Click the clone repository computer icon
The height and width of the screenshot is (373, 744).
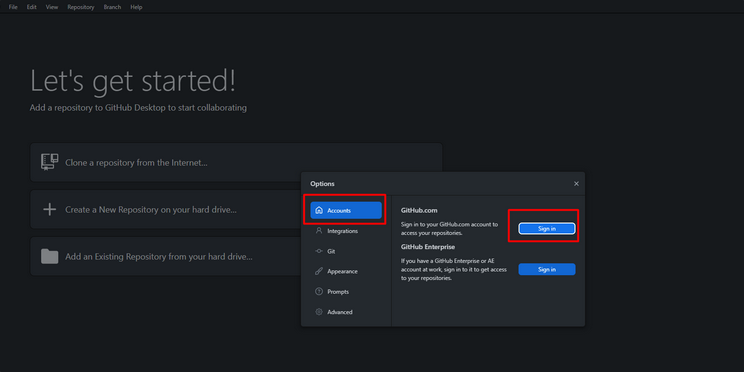pos(49,162)
